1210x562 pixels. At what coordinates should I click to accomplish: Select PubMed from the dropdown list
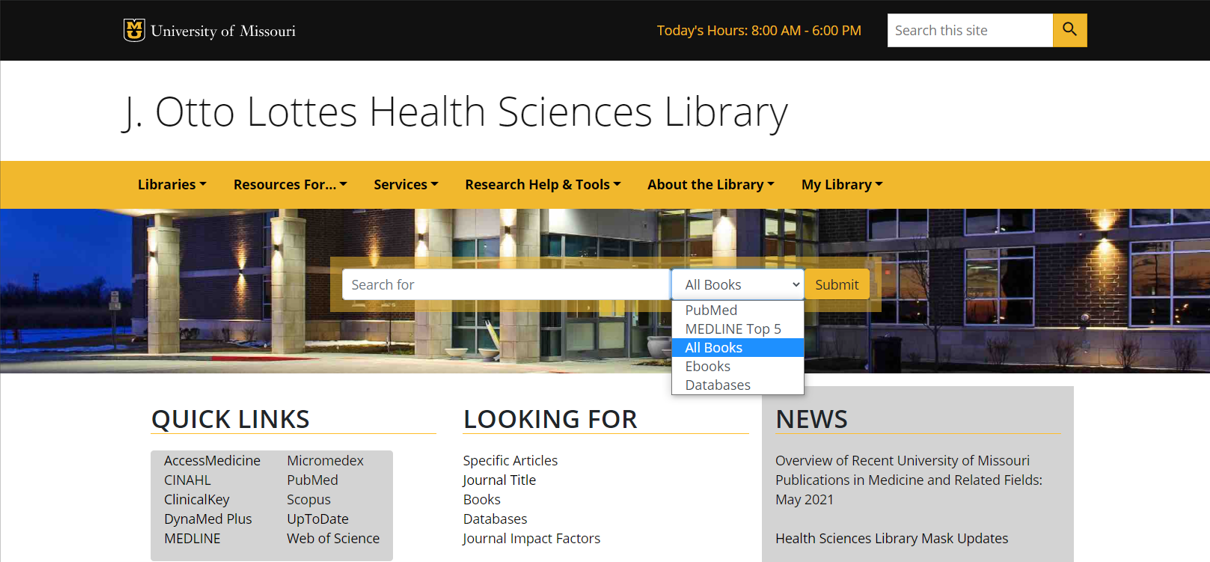711,310
